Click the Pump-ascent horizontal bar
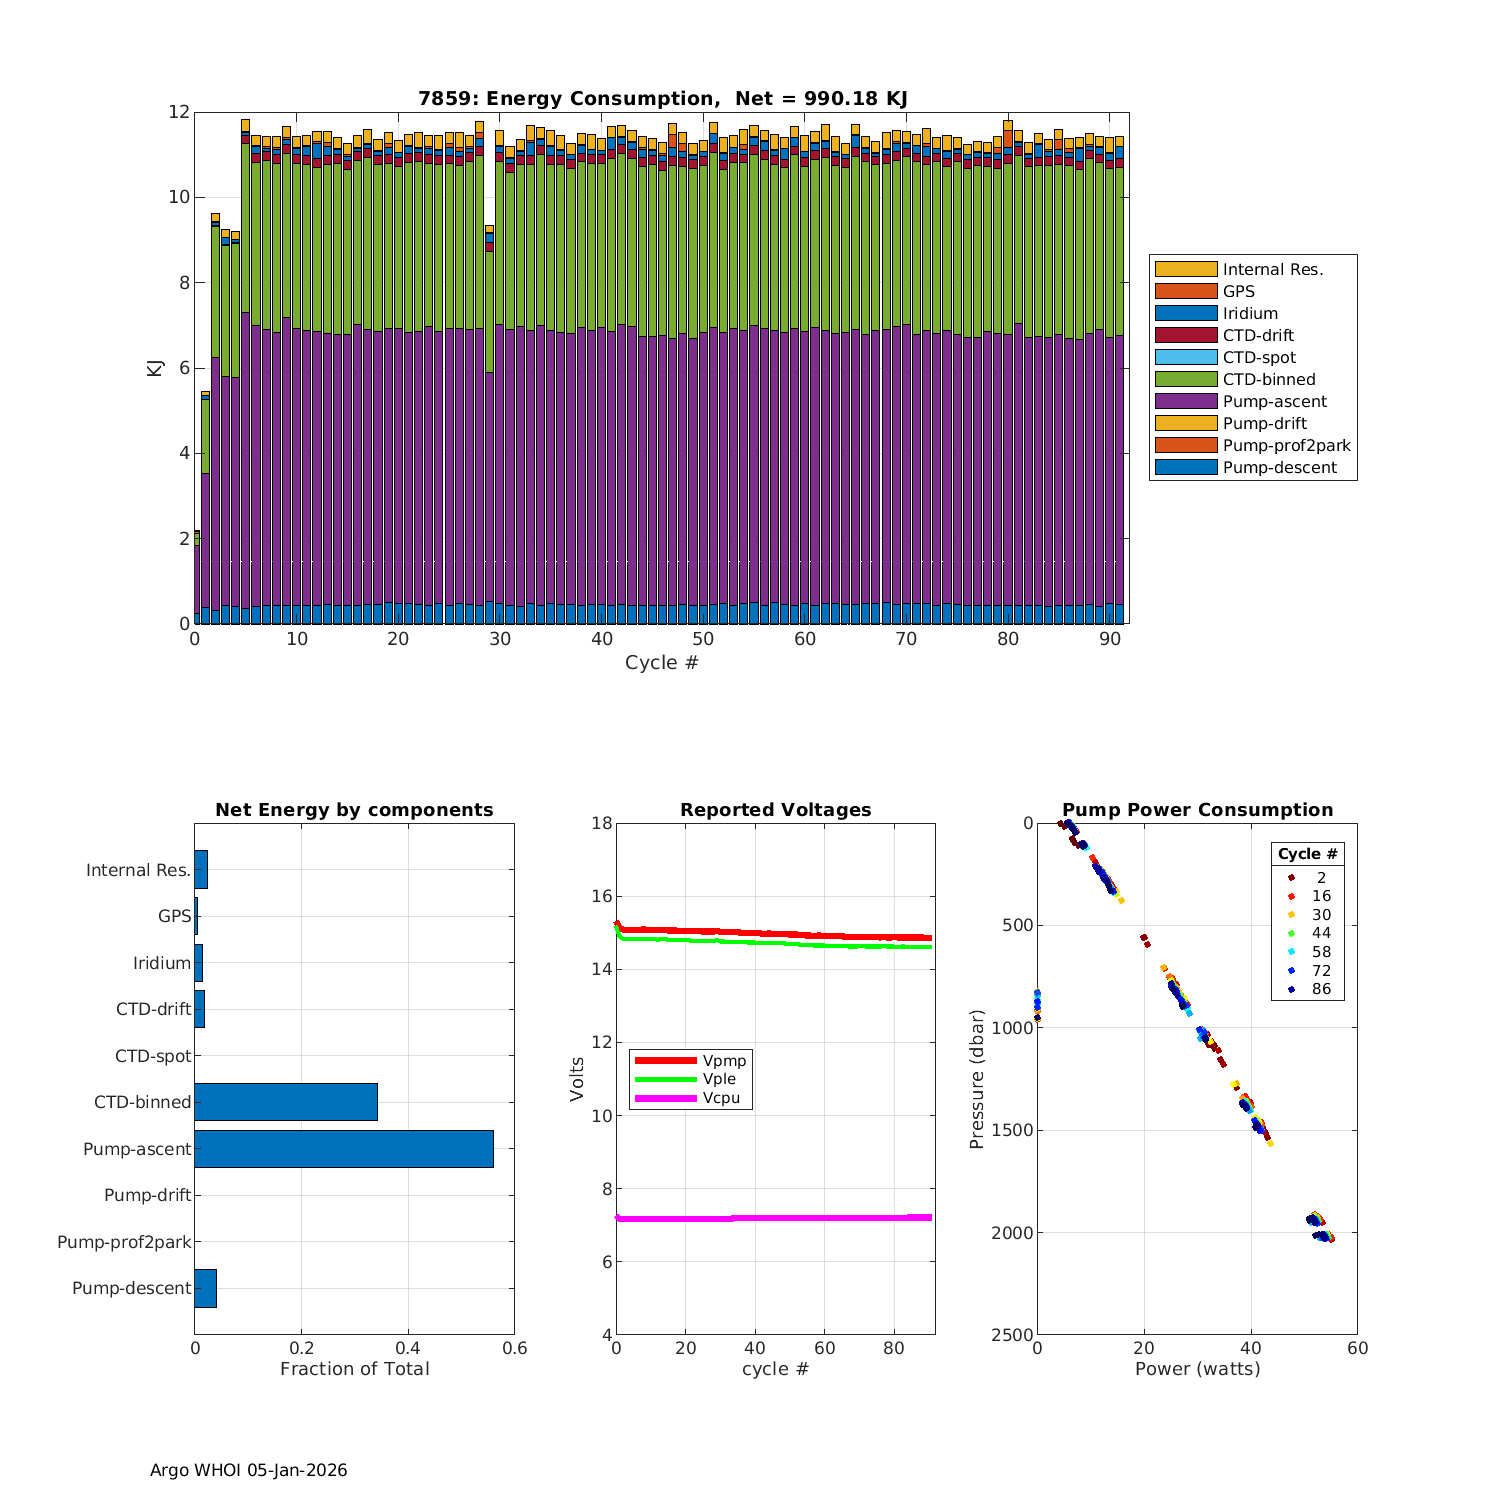The height and width of the screenshot is (1500, 1500). 344,1149
